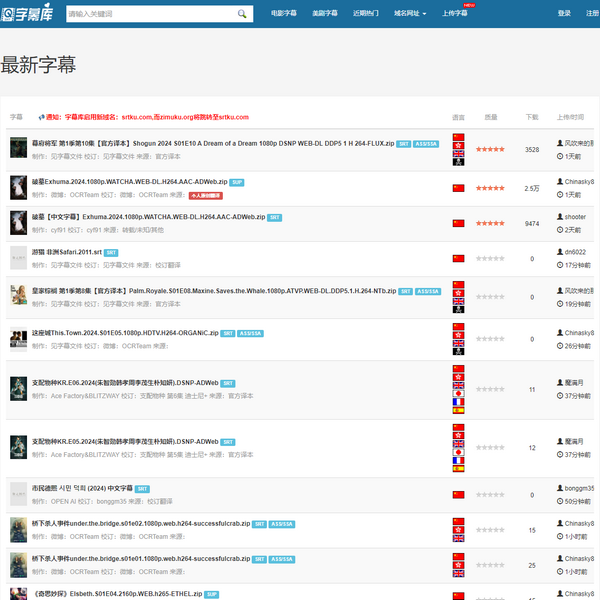This screenshot has width=600, height=600.
Task: Click the Shogun poster thumbnail
Action: point(18,148)
